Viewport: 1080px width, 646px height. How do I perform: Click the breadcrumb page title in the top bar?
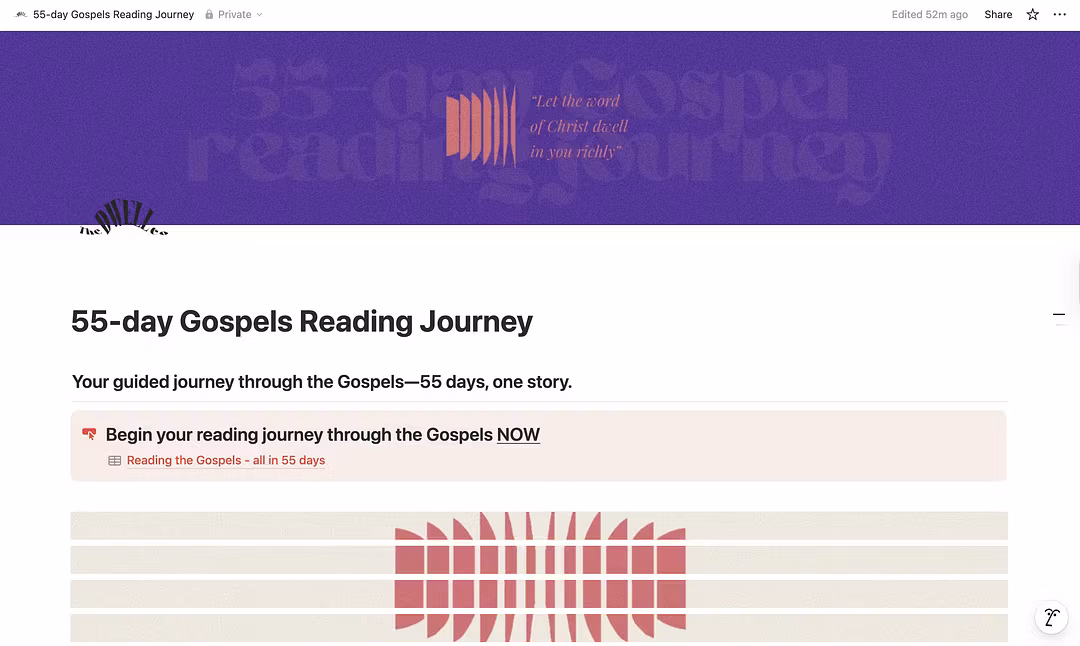pos(114,15)
